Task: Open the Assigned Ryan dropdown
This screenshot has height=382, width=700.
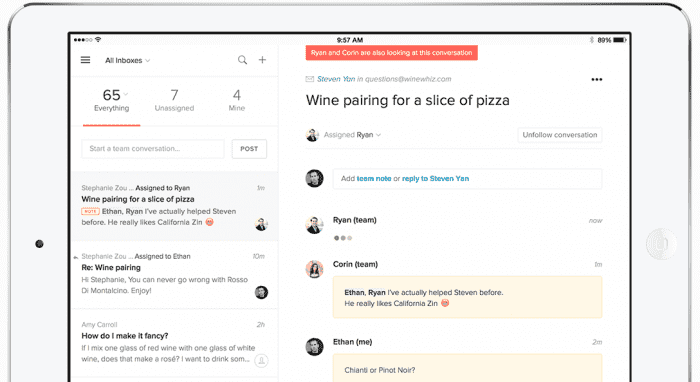Action: click(x=352, y=135)
